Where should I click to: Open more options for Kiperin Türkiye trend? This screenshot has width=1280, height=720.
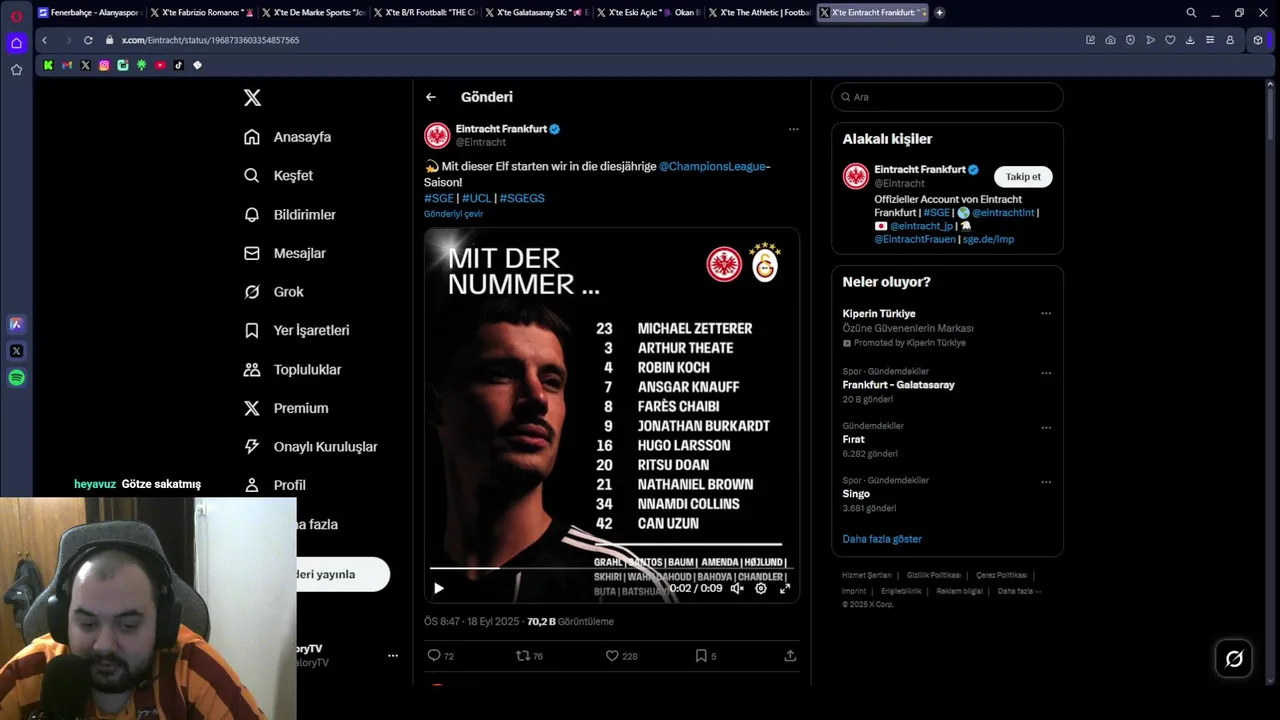(1046, 314)
